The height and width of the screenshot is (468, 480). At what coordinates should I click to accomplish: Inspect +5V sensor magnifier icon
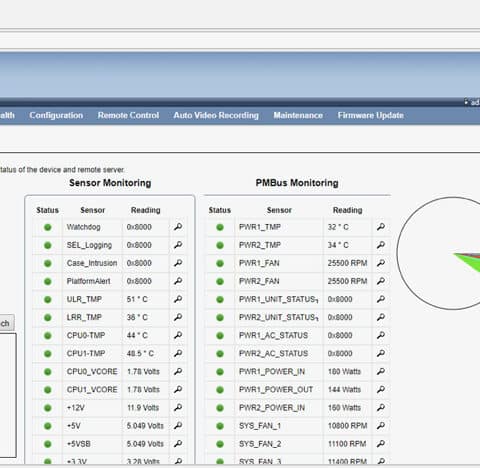pyautogui.click(x=178, y=425)
